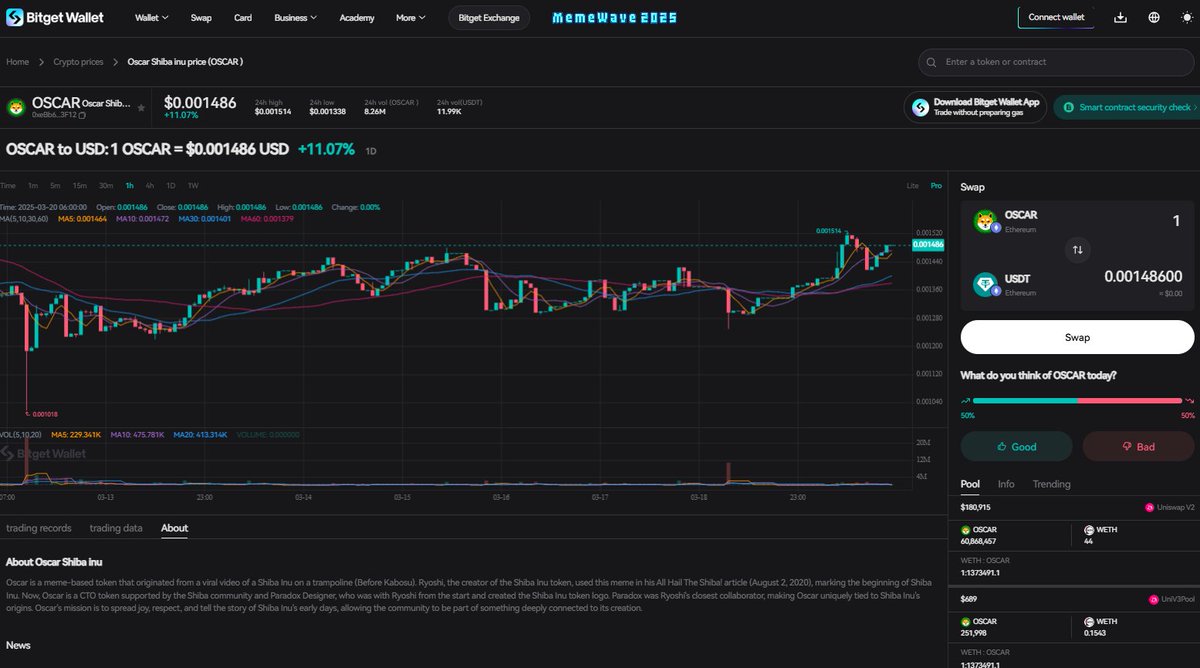
Task: Click the 1D label beside +11.07%
Action: [371, 151]
